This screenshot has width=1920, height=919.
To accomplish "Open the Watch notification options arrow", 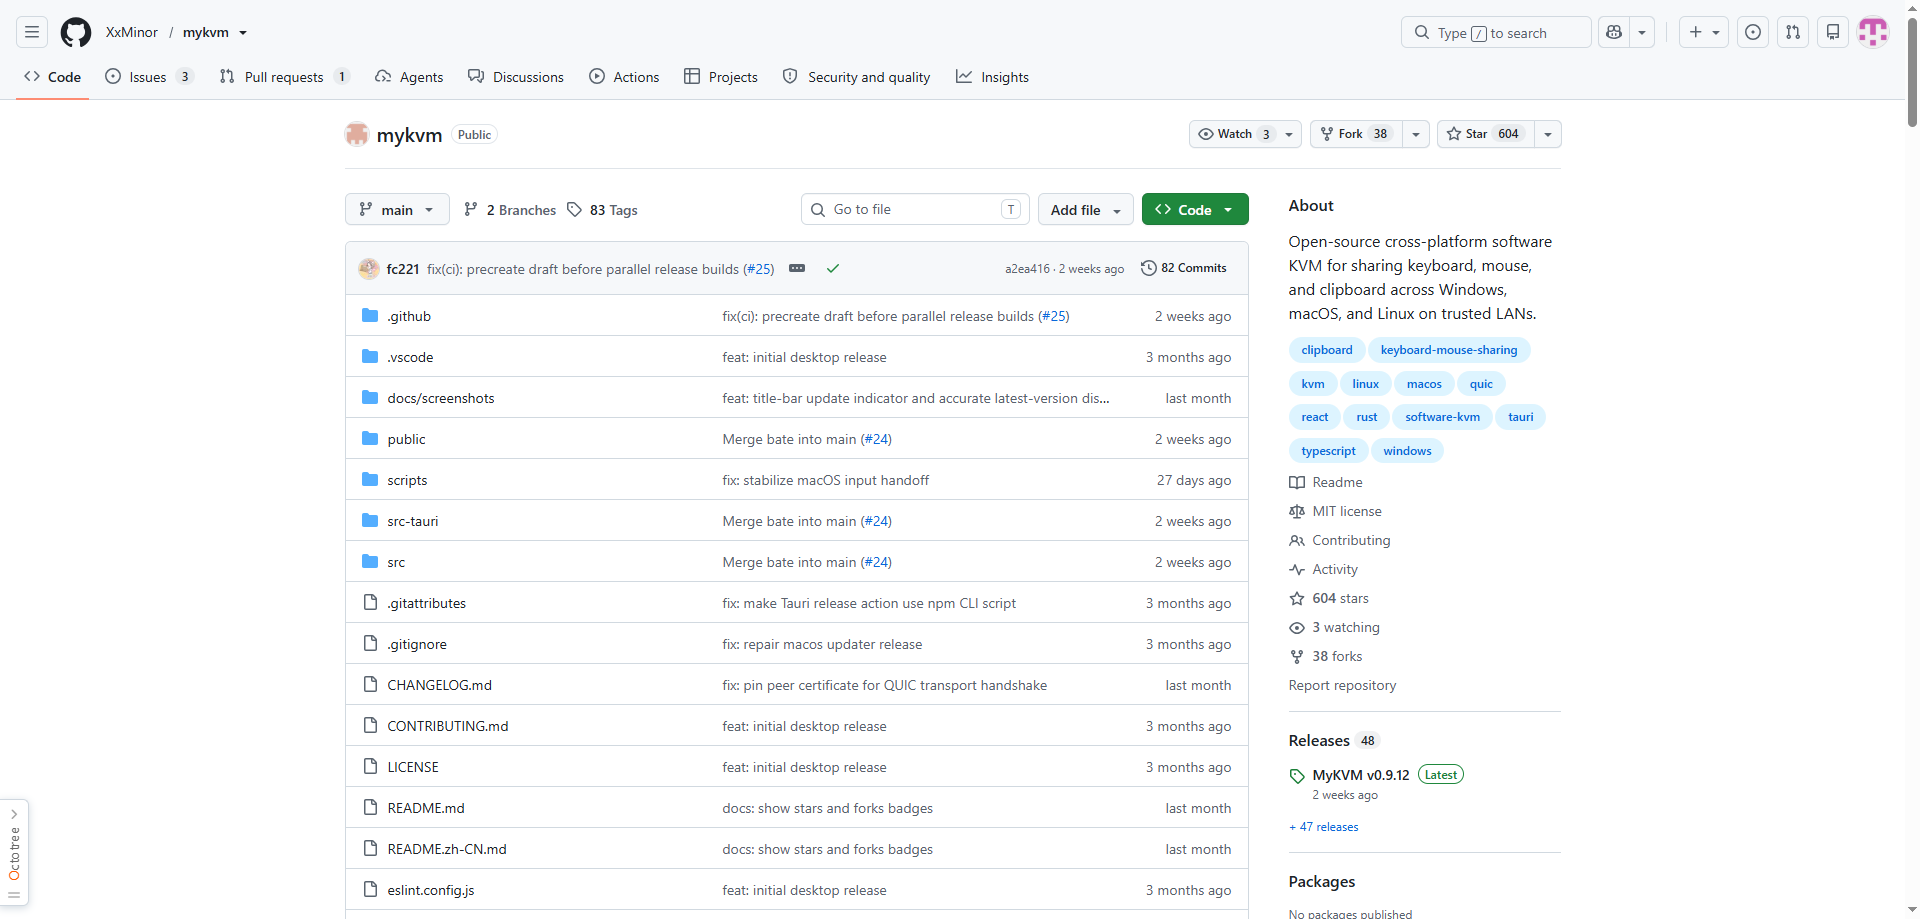I will pos(1289,134).
